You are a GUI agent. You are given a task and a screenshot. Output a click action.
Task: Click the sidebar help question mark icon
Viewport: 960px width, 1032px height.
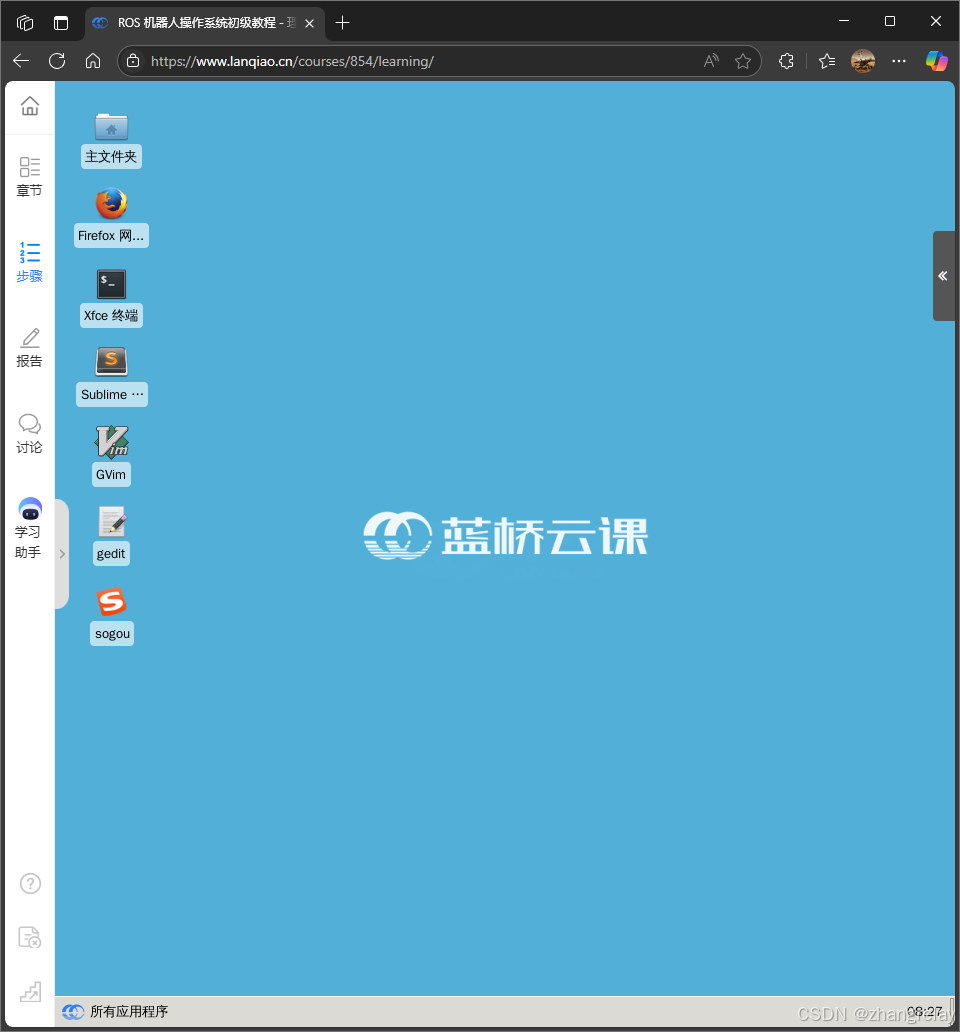click(x=30, y=883)
